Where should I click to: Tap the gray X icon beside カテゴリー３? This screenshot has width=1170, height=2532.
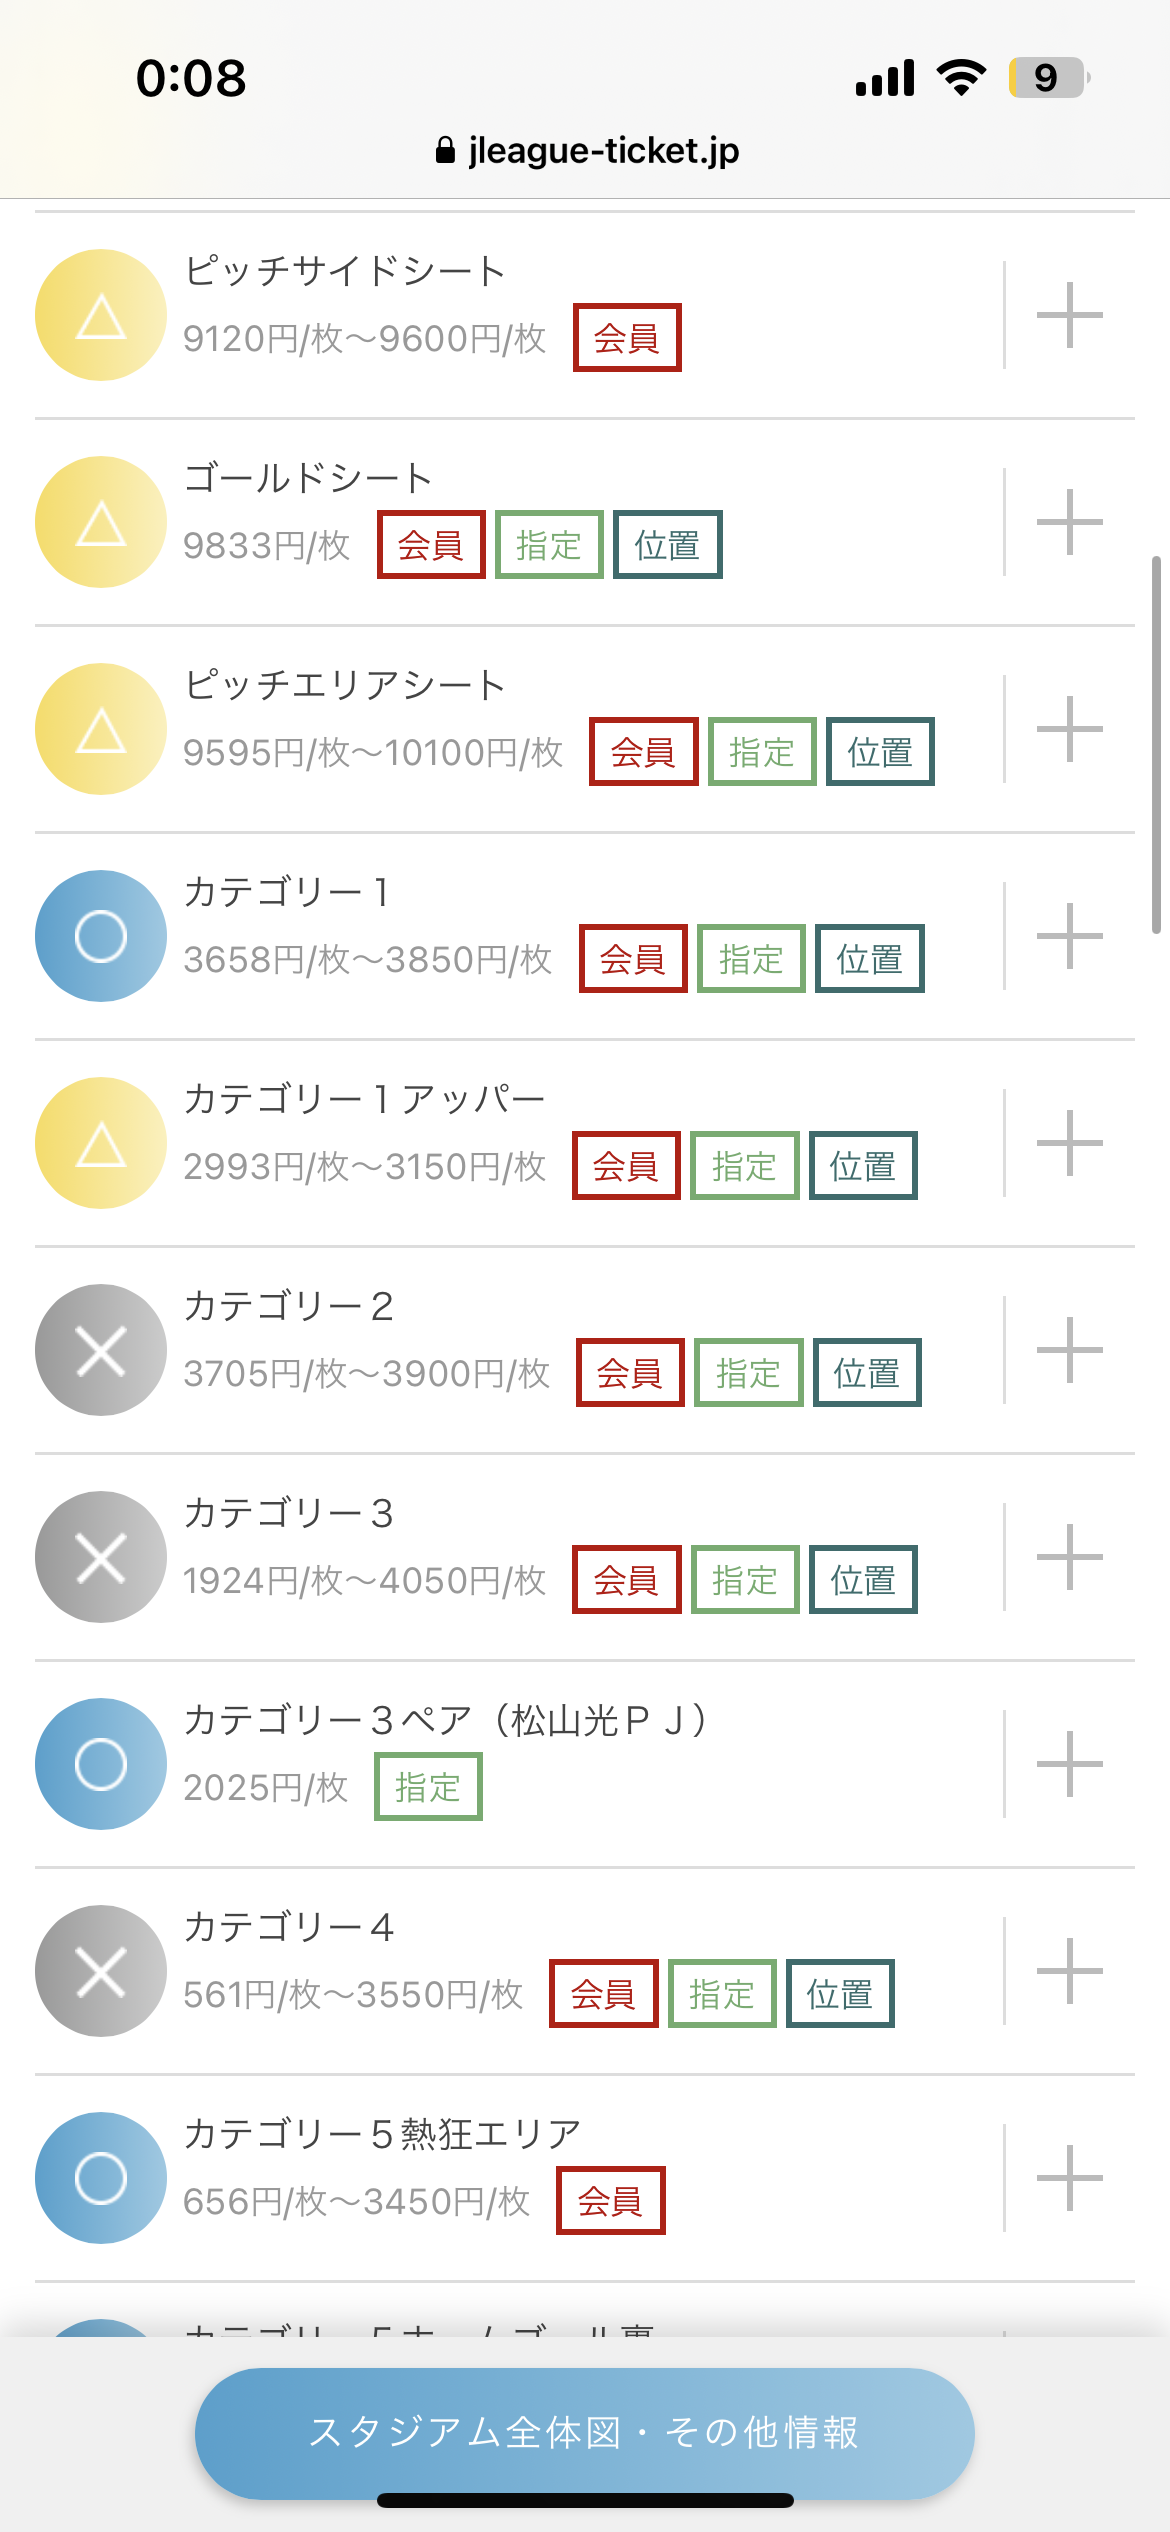click(101, 1557)
